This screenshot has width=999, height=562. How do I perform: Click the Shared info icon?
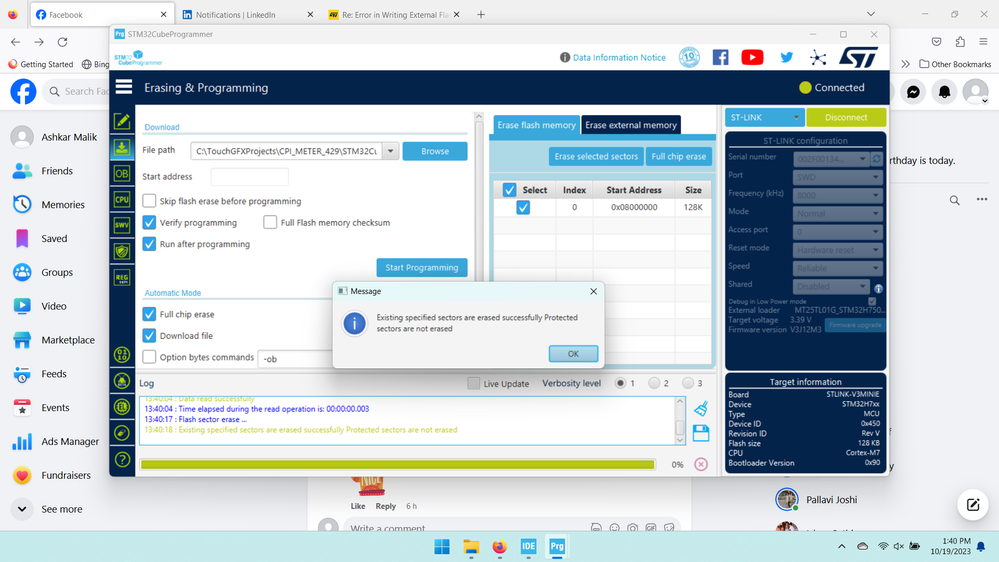coord(878,288)
